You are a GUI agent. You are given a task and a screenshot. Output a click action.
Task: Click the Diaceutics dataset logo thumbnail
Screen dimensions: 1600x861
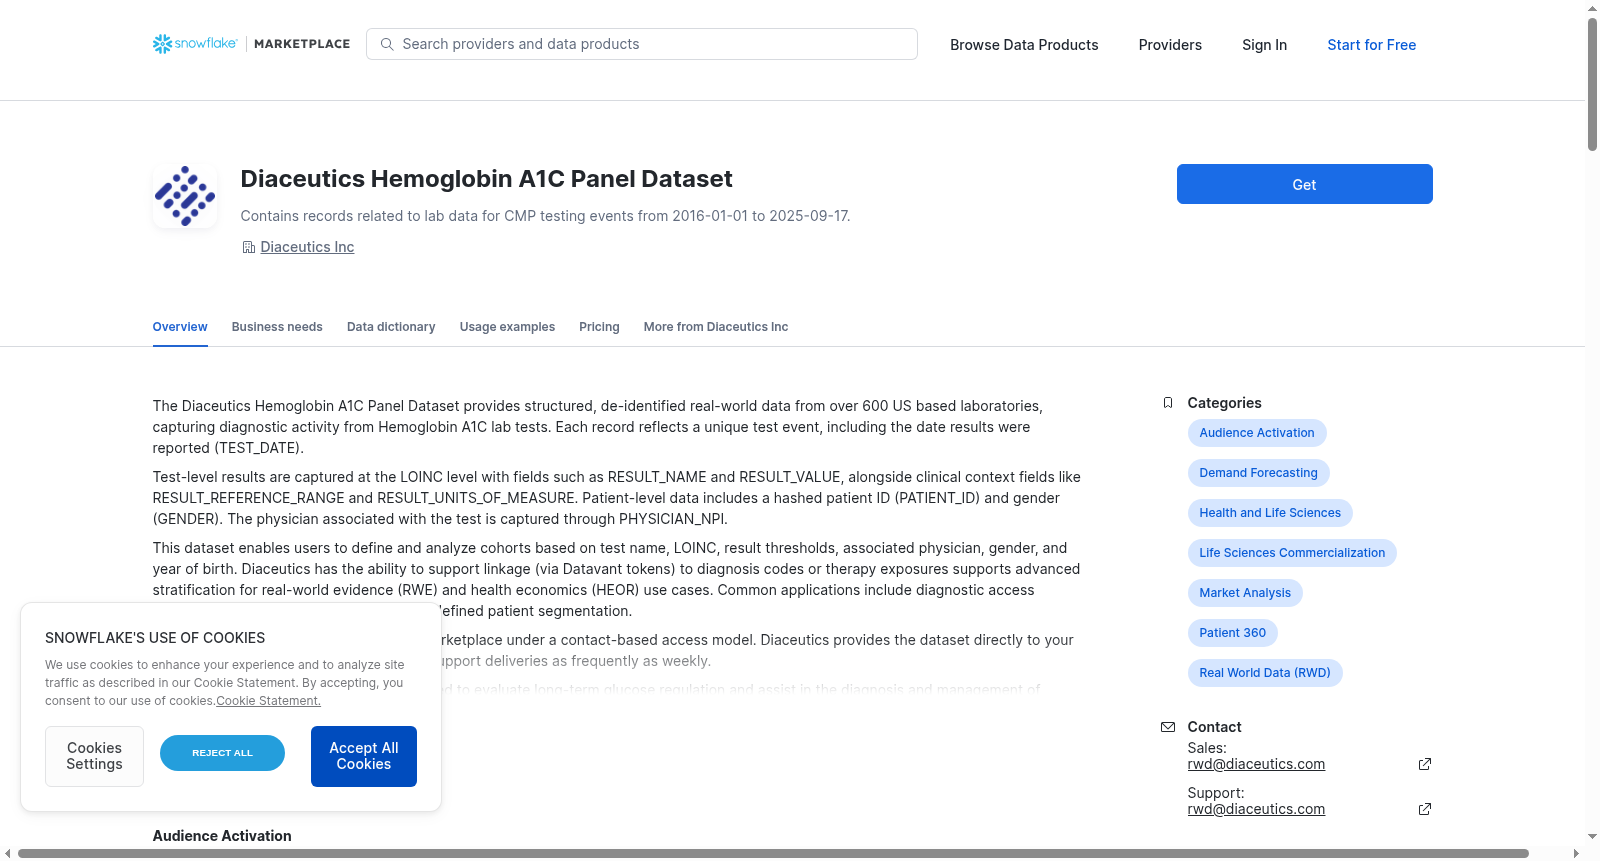(185, 196)
